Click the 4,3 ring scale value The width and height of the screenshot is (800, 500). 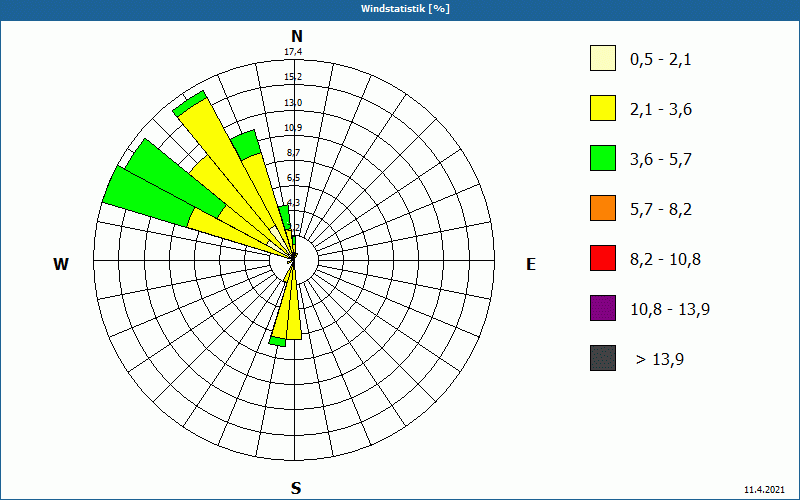pyautogui.click(x=293, y=203)
